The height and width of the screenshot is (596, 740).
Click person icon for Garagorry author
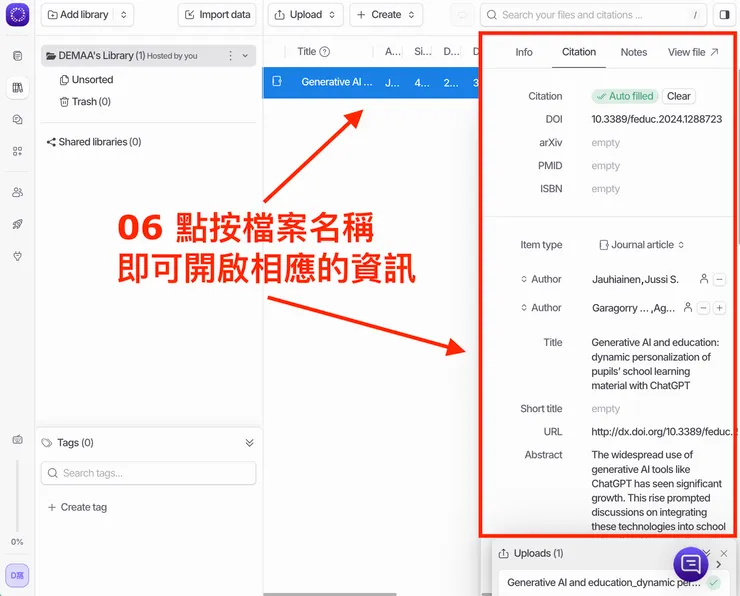point(688,308)
